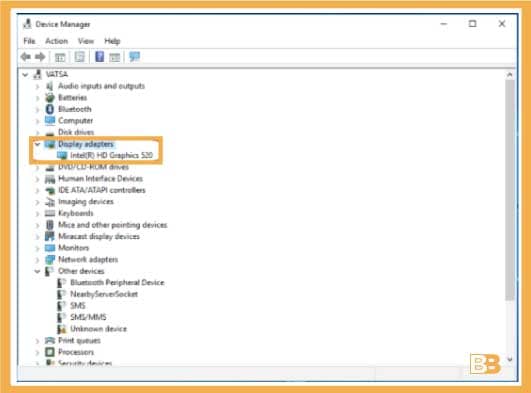Click the Human Interface Devices icon
Screen dimensions: 531x393
(x=50, y=179)
